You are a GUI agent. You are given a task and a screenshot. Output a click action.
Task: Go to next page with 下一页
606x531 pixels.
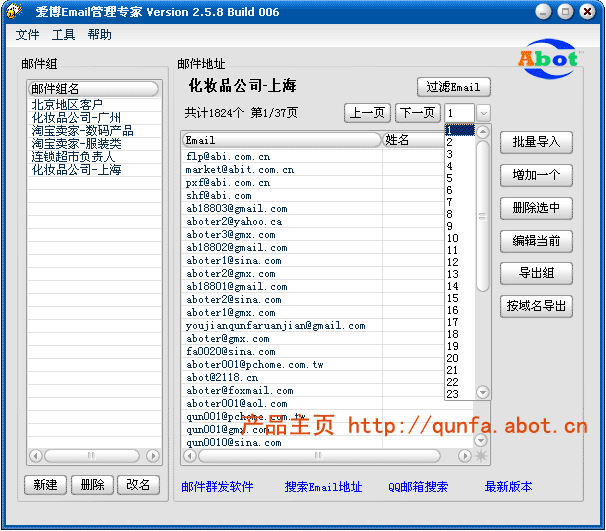coord(417,113)
